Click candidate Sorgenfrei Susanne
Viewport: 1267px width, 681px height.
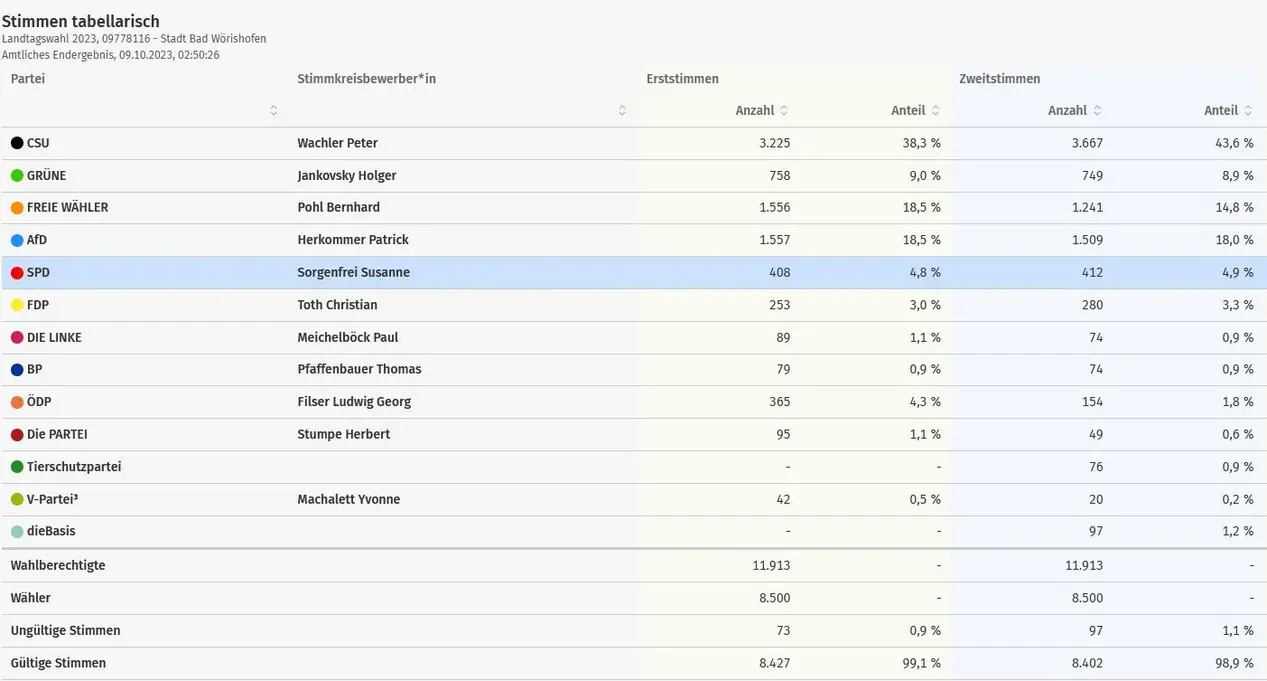tap(354, 273)
